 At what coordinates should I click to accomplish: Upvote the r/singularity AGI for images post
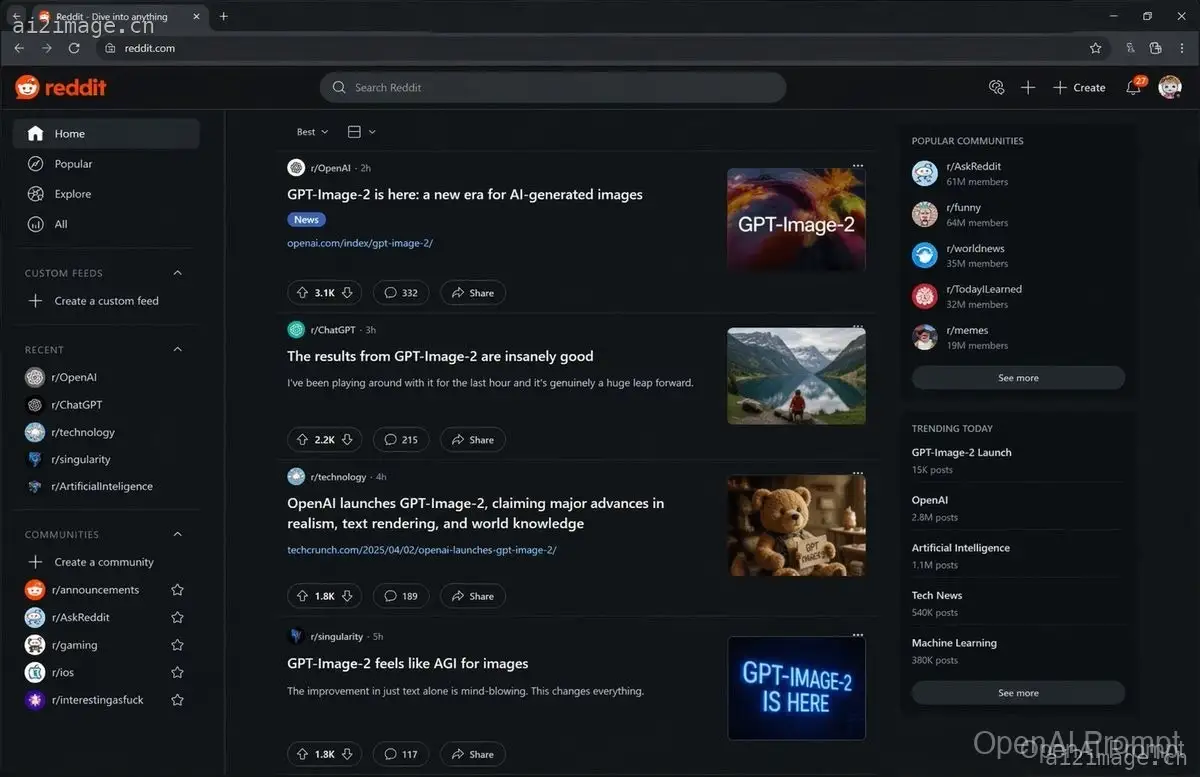[301, 754]
